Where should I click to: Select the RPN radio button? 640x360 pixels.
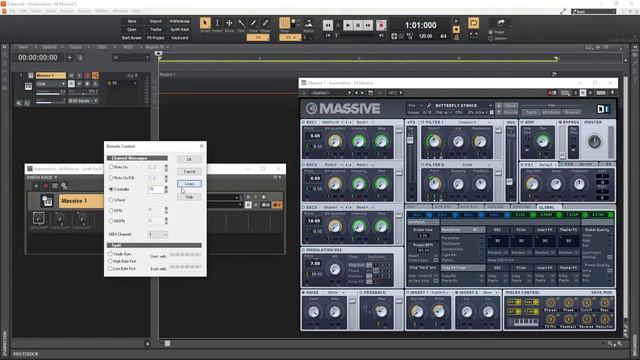pyautogui.click(x=111, y=211)
